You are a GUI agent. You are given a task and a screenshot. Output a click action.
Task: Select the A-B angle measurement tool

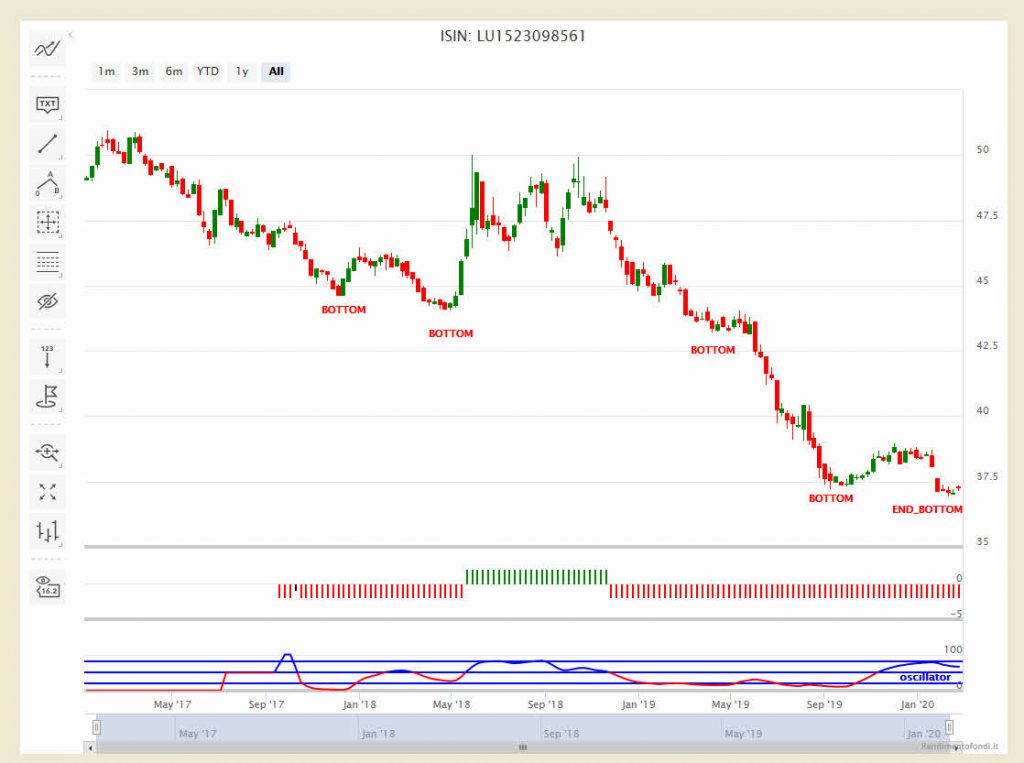[x=47, y=185]
